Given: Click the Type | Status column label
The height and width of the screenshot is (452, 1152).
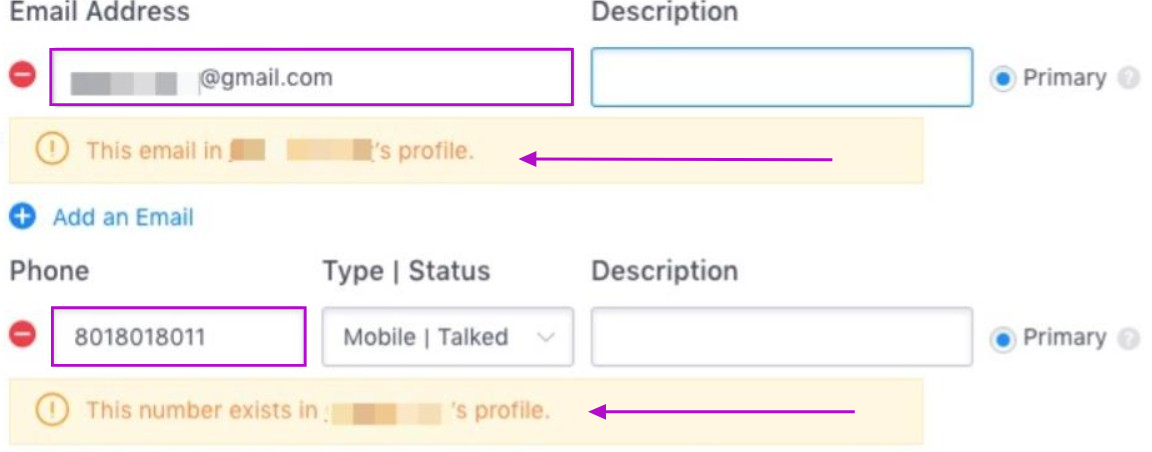Looking at the screenshot, I should pyautogui.click(x=406, y=271).
